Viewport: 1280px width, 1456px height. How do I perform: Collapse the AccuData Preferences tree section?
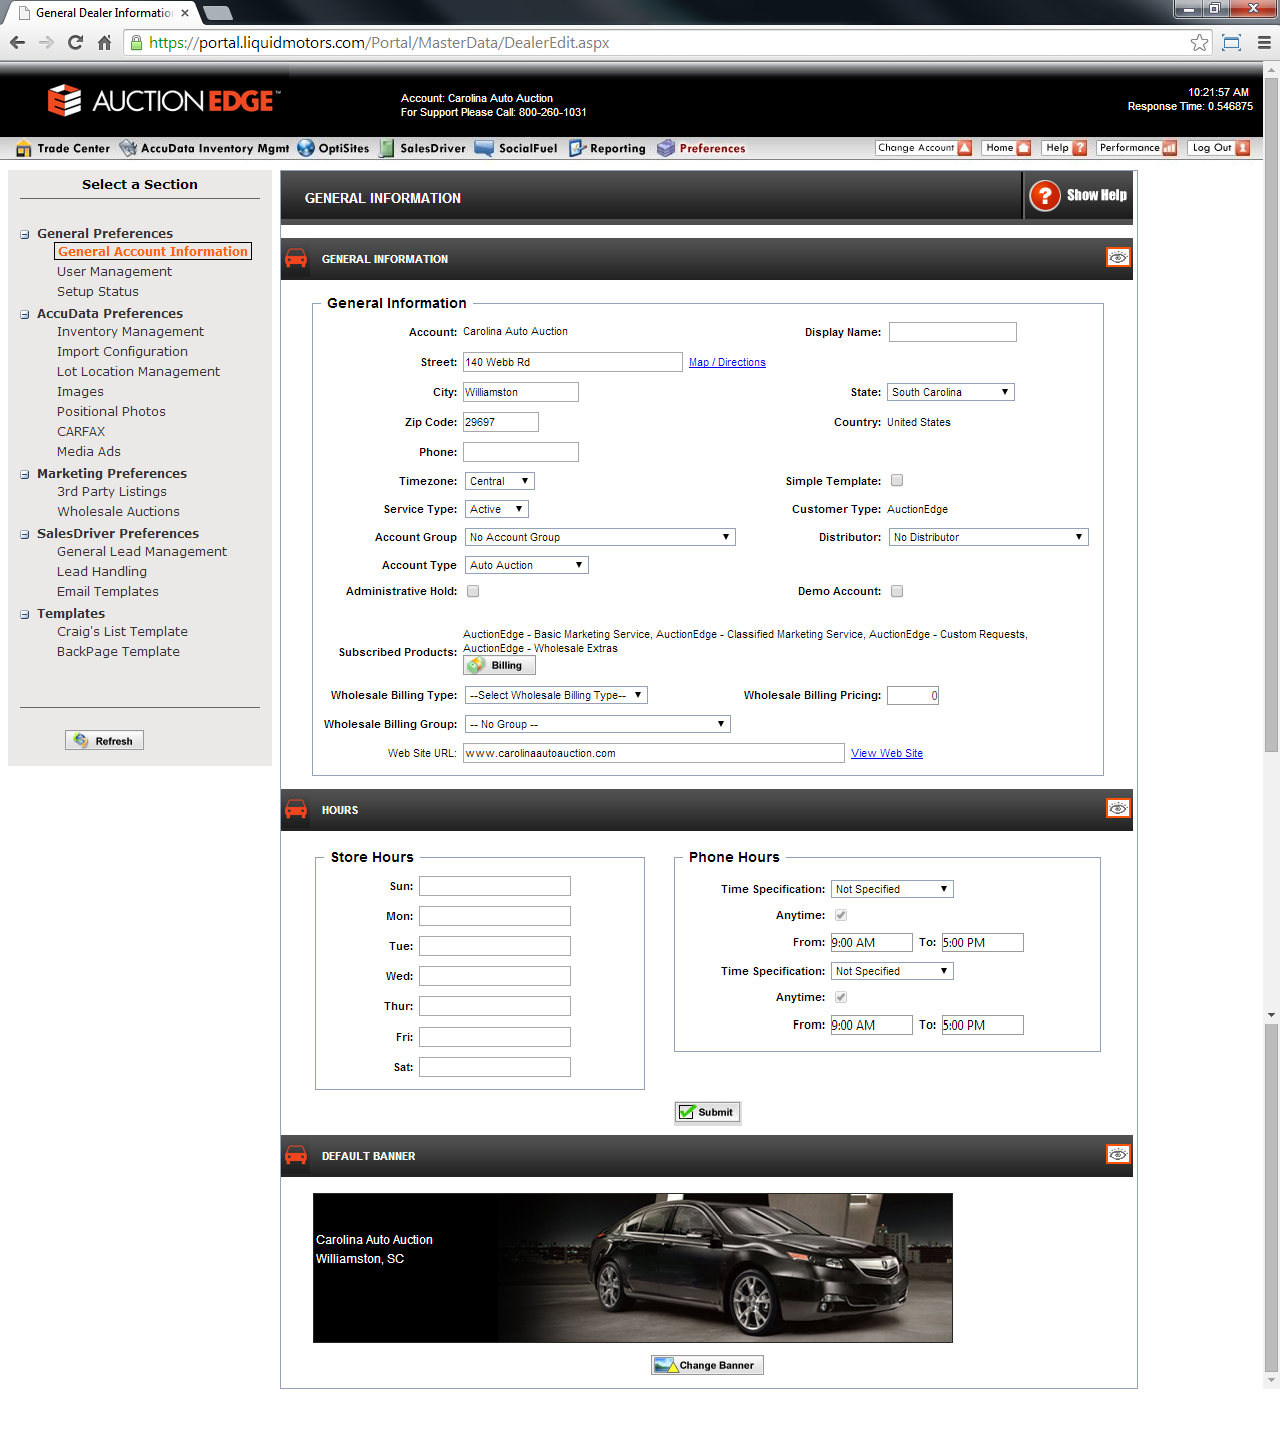click(x=25, y=314)
